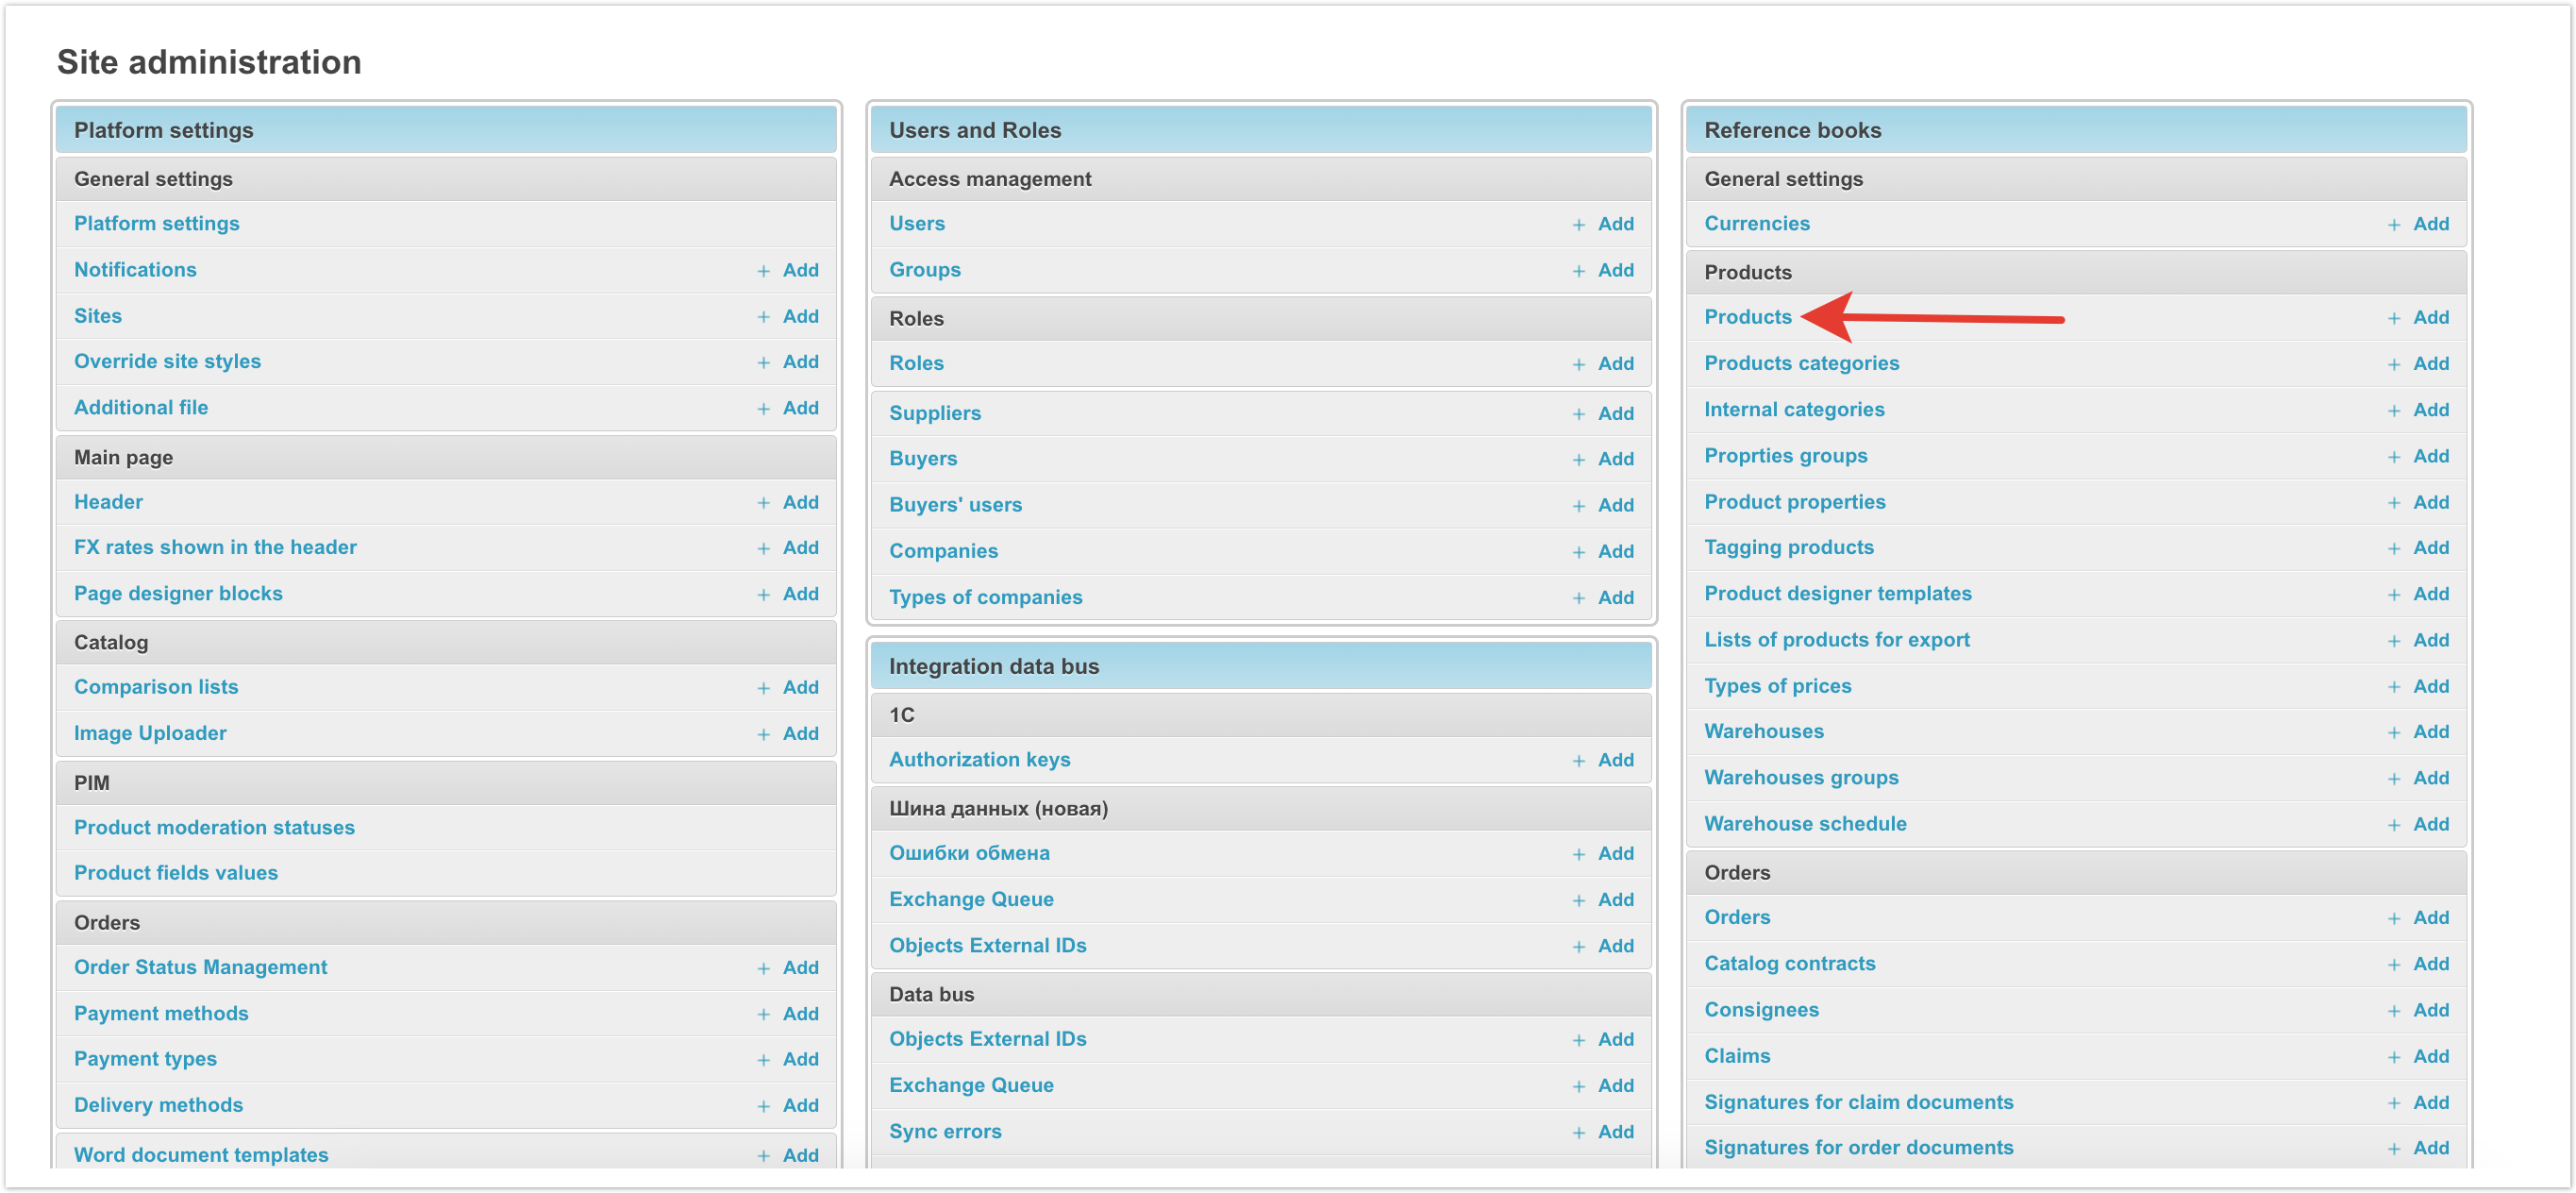The height and width of the screenshot is (1193, 2576).
Task: Click the plus icon beside Payment methods
Action: tap(763, 1014)
